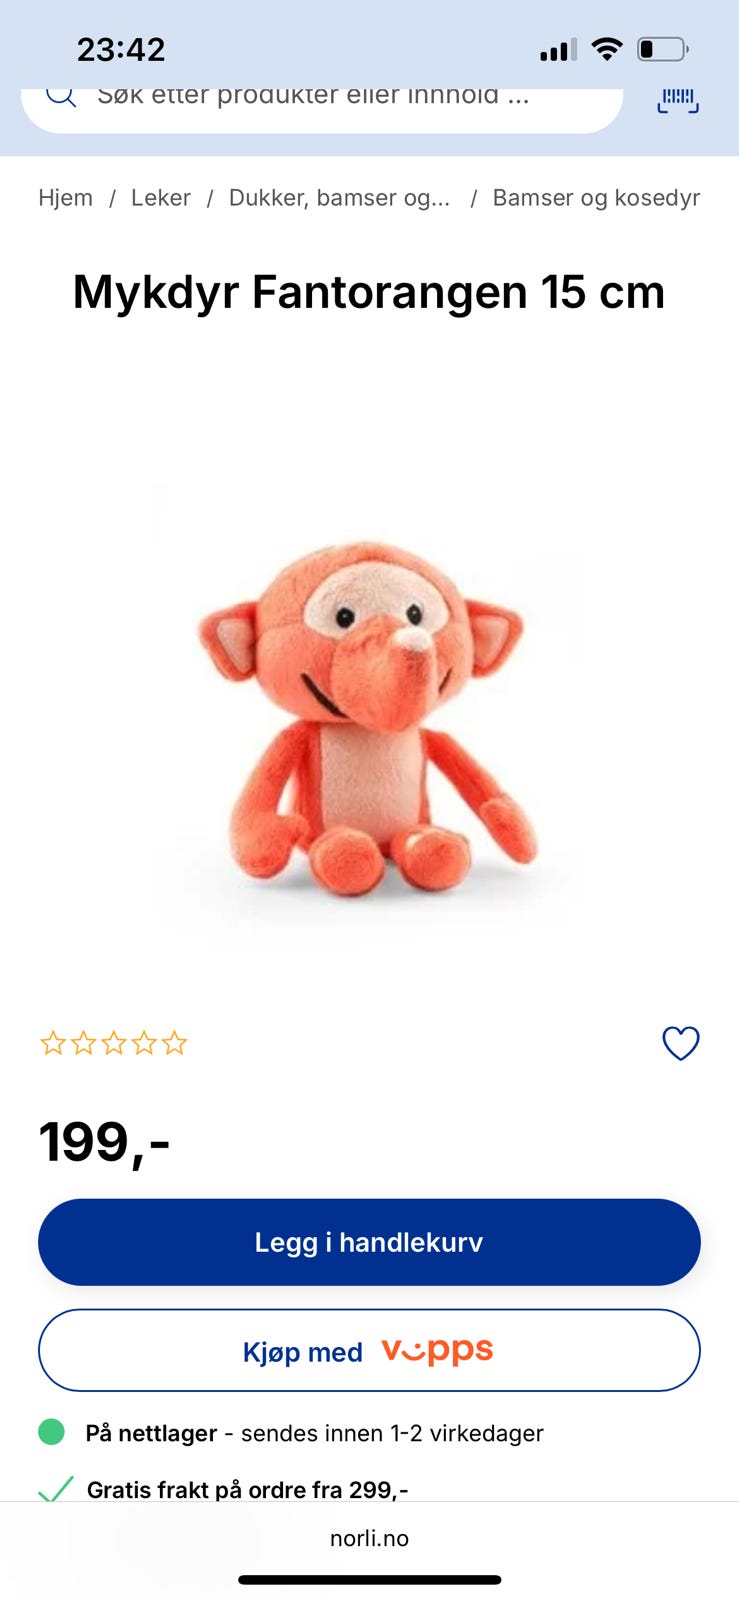The image size is (739, 1600).
Task: Go to Hjem breadcrumb
Action: click(x=66, y=198)
